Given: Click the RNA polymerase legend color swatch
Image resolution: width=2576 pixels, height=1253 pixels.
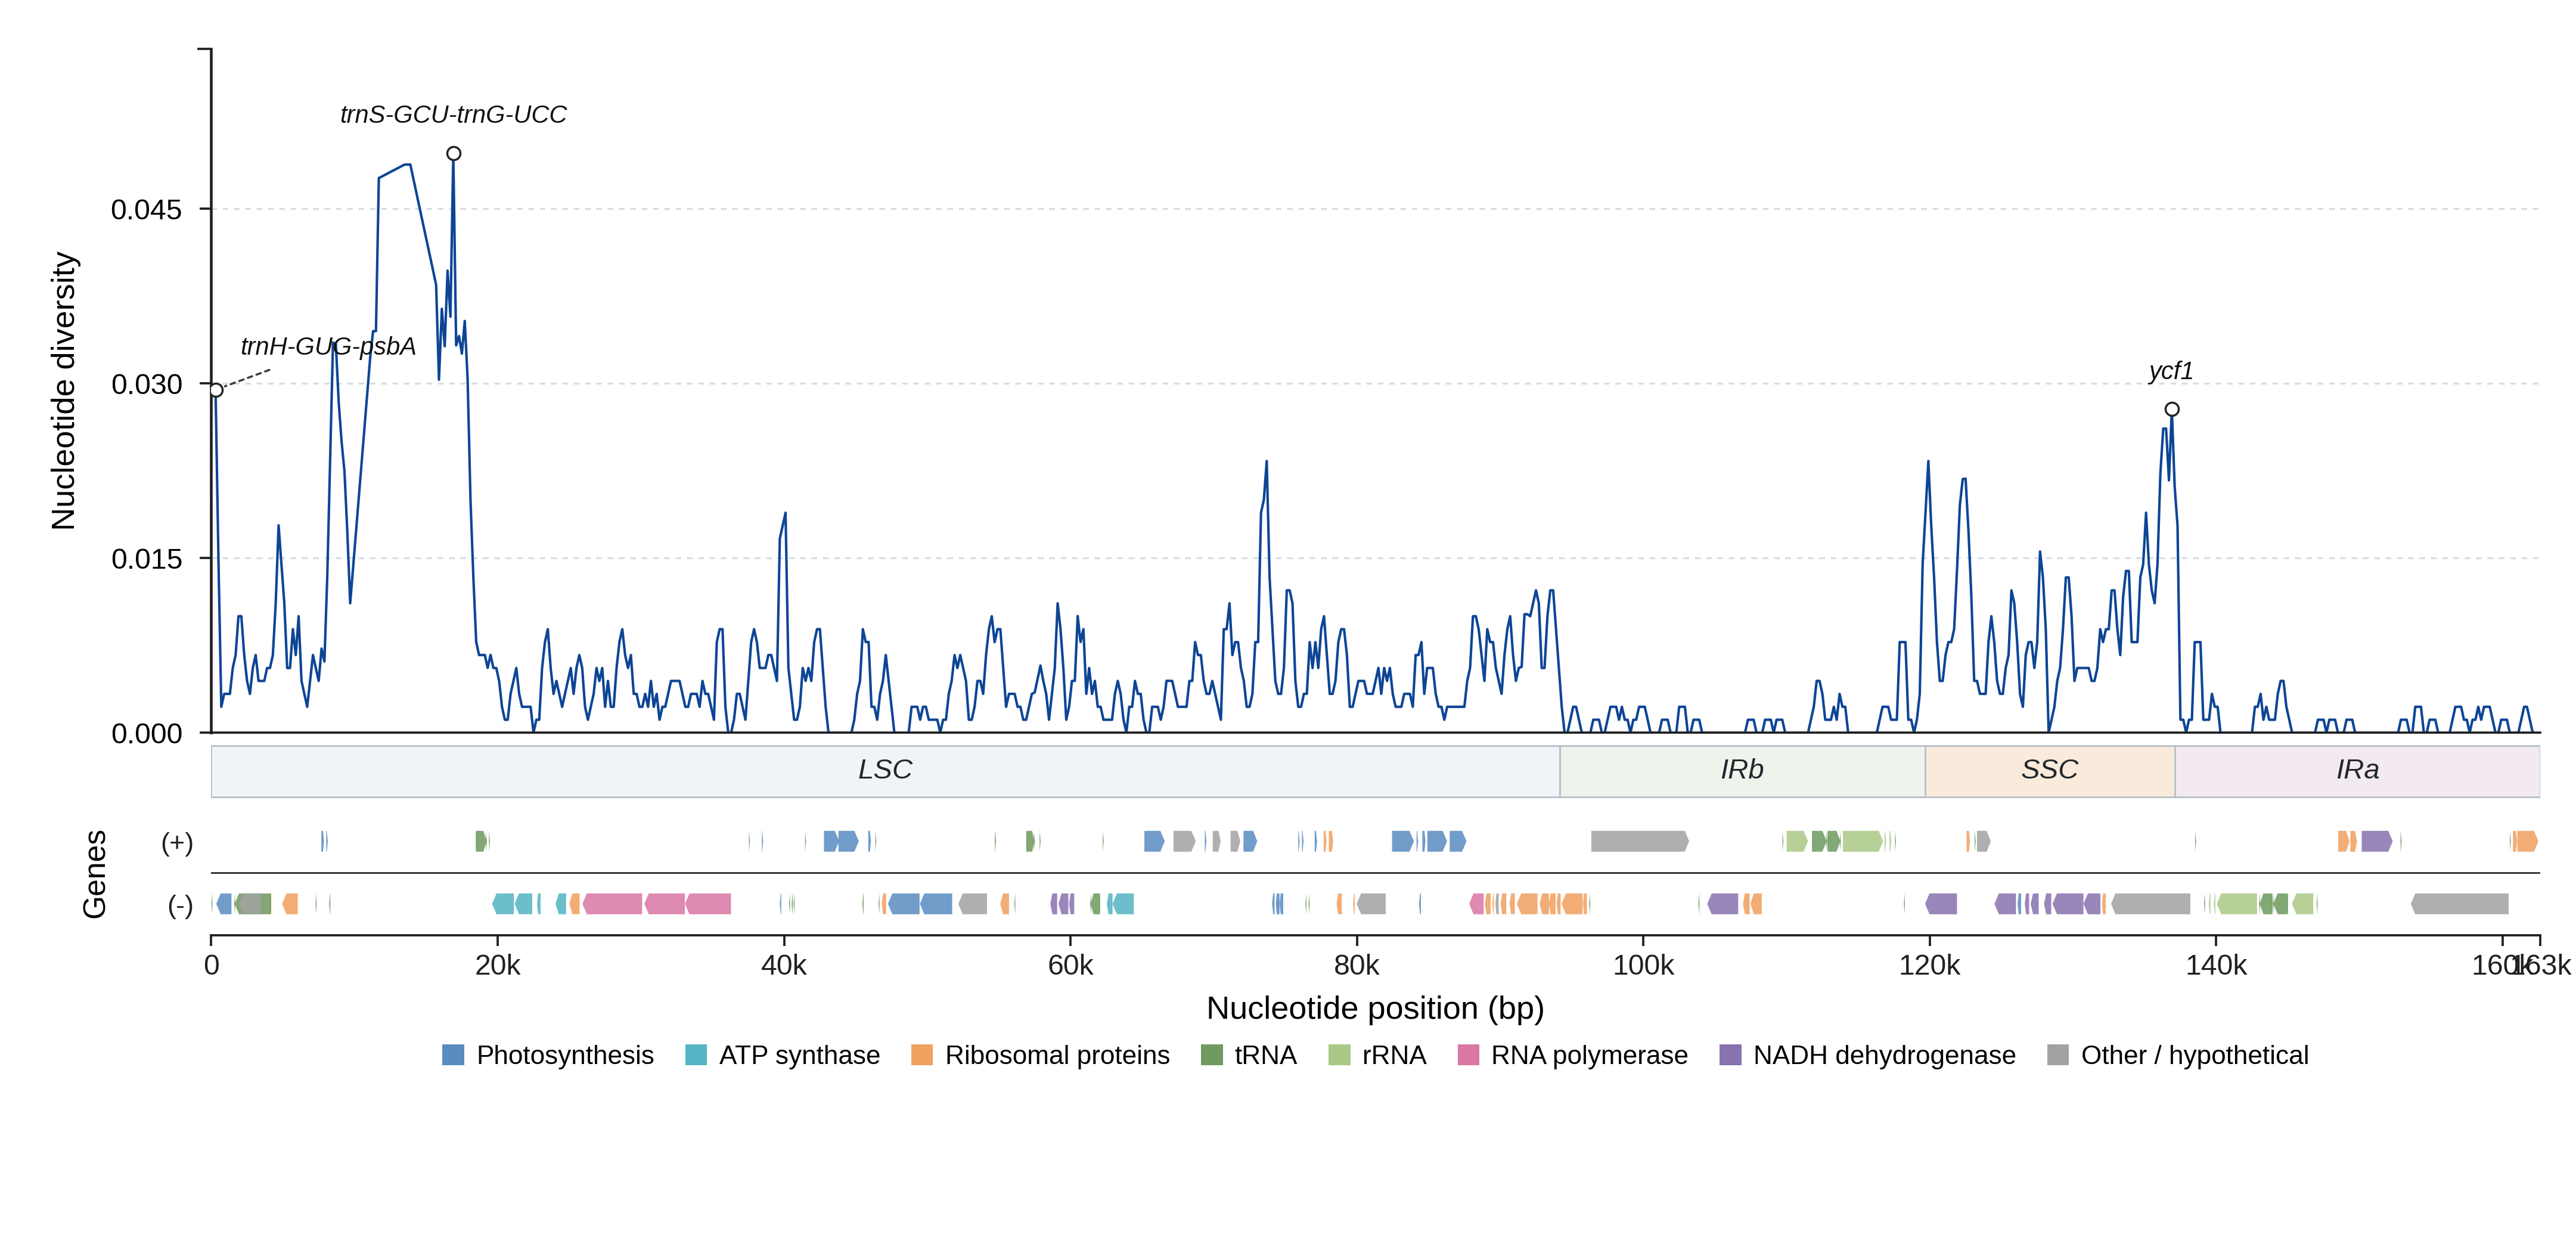Looking at the screenshot, I should click(x=1468, y=1055).
